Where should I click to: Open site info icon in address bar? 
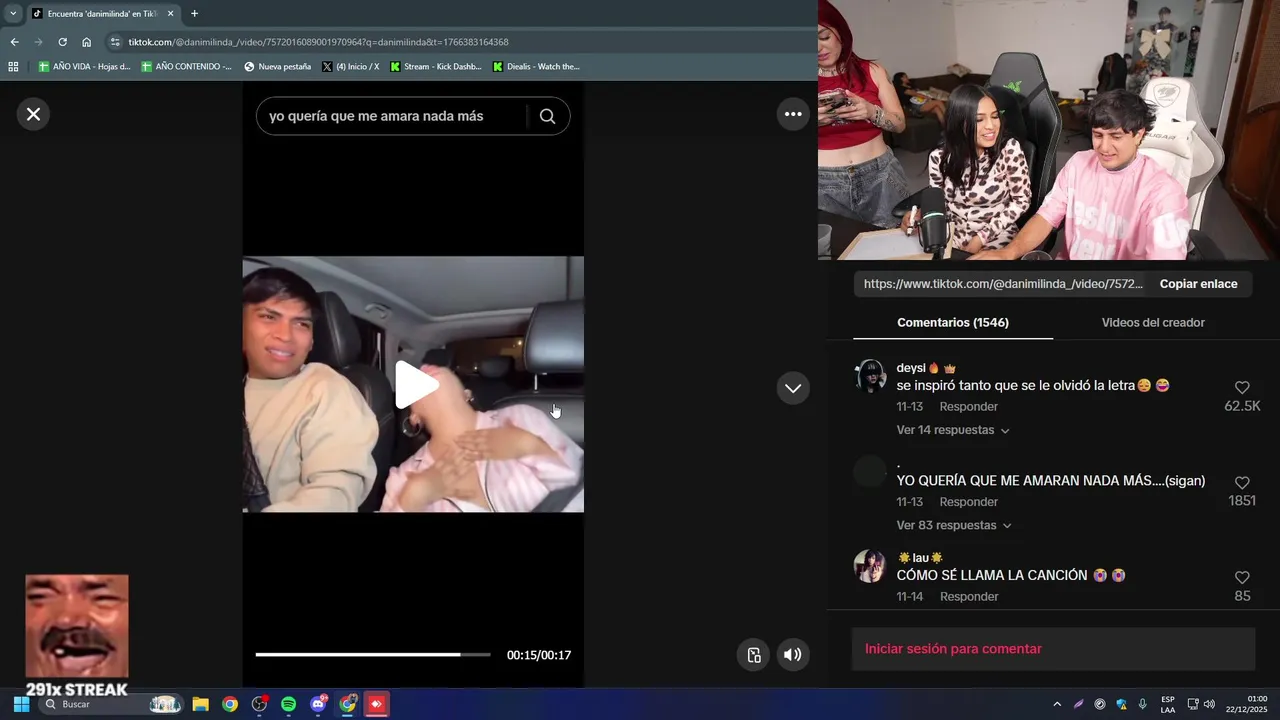coord(115,42)
